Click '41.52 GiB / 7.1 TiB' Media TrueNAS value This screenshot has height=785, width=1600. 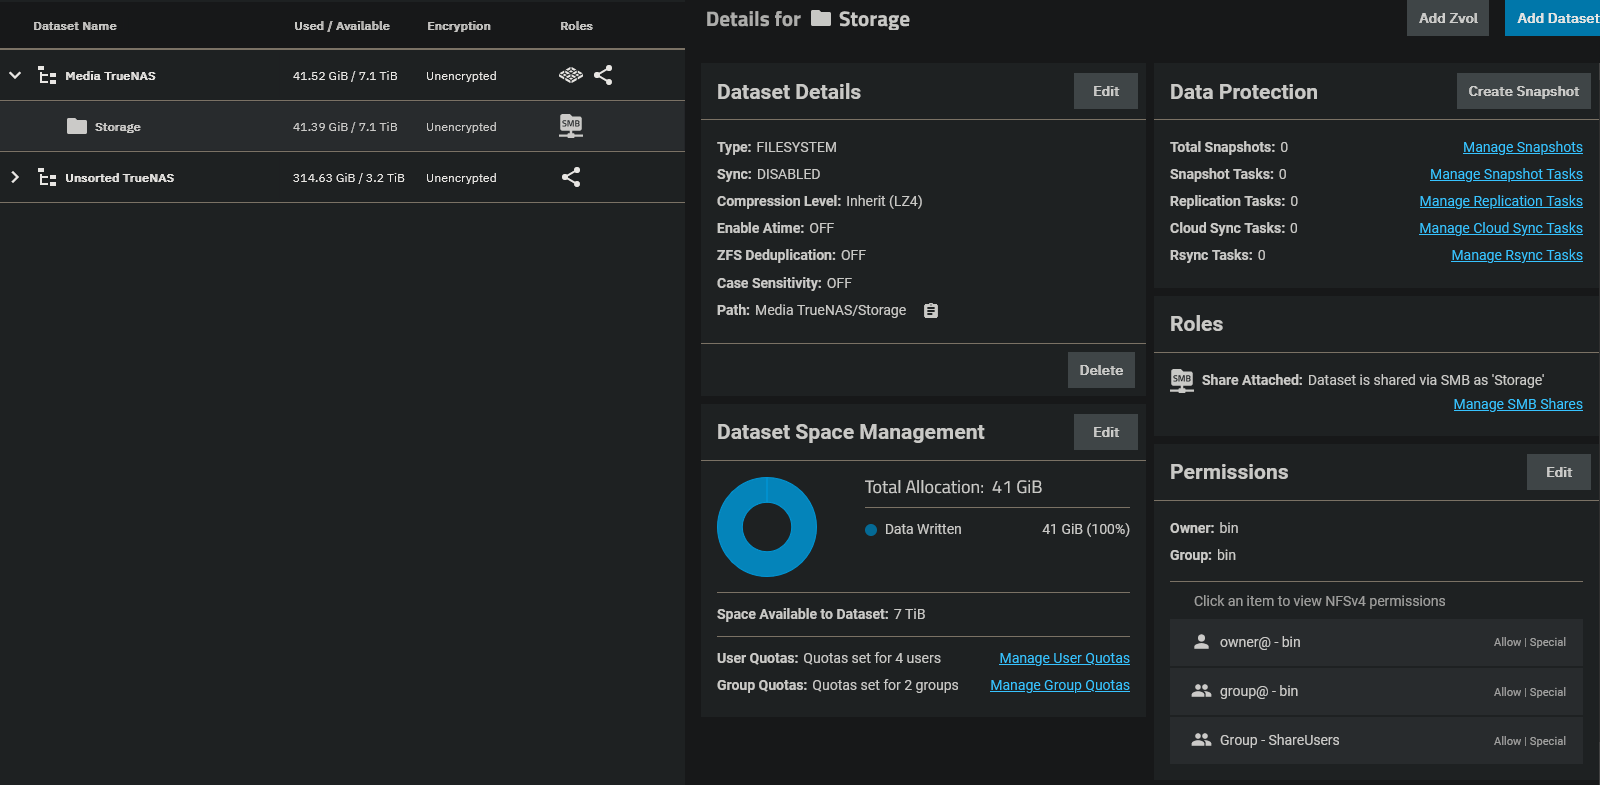(345, 76)
